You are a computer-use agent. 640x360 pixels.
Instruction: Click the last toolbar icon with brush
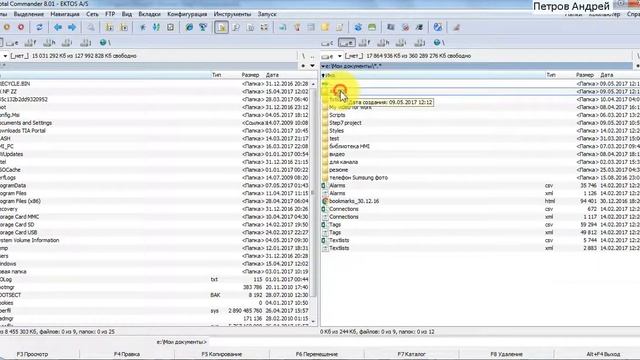click(456, 27)
